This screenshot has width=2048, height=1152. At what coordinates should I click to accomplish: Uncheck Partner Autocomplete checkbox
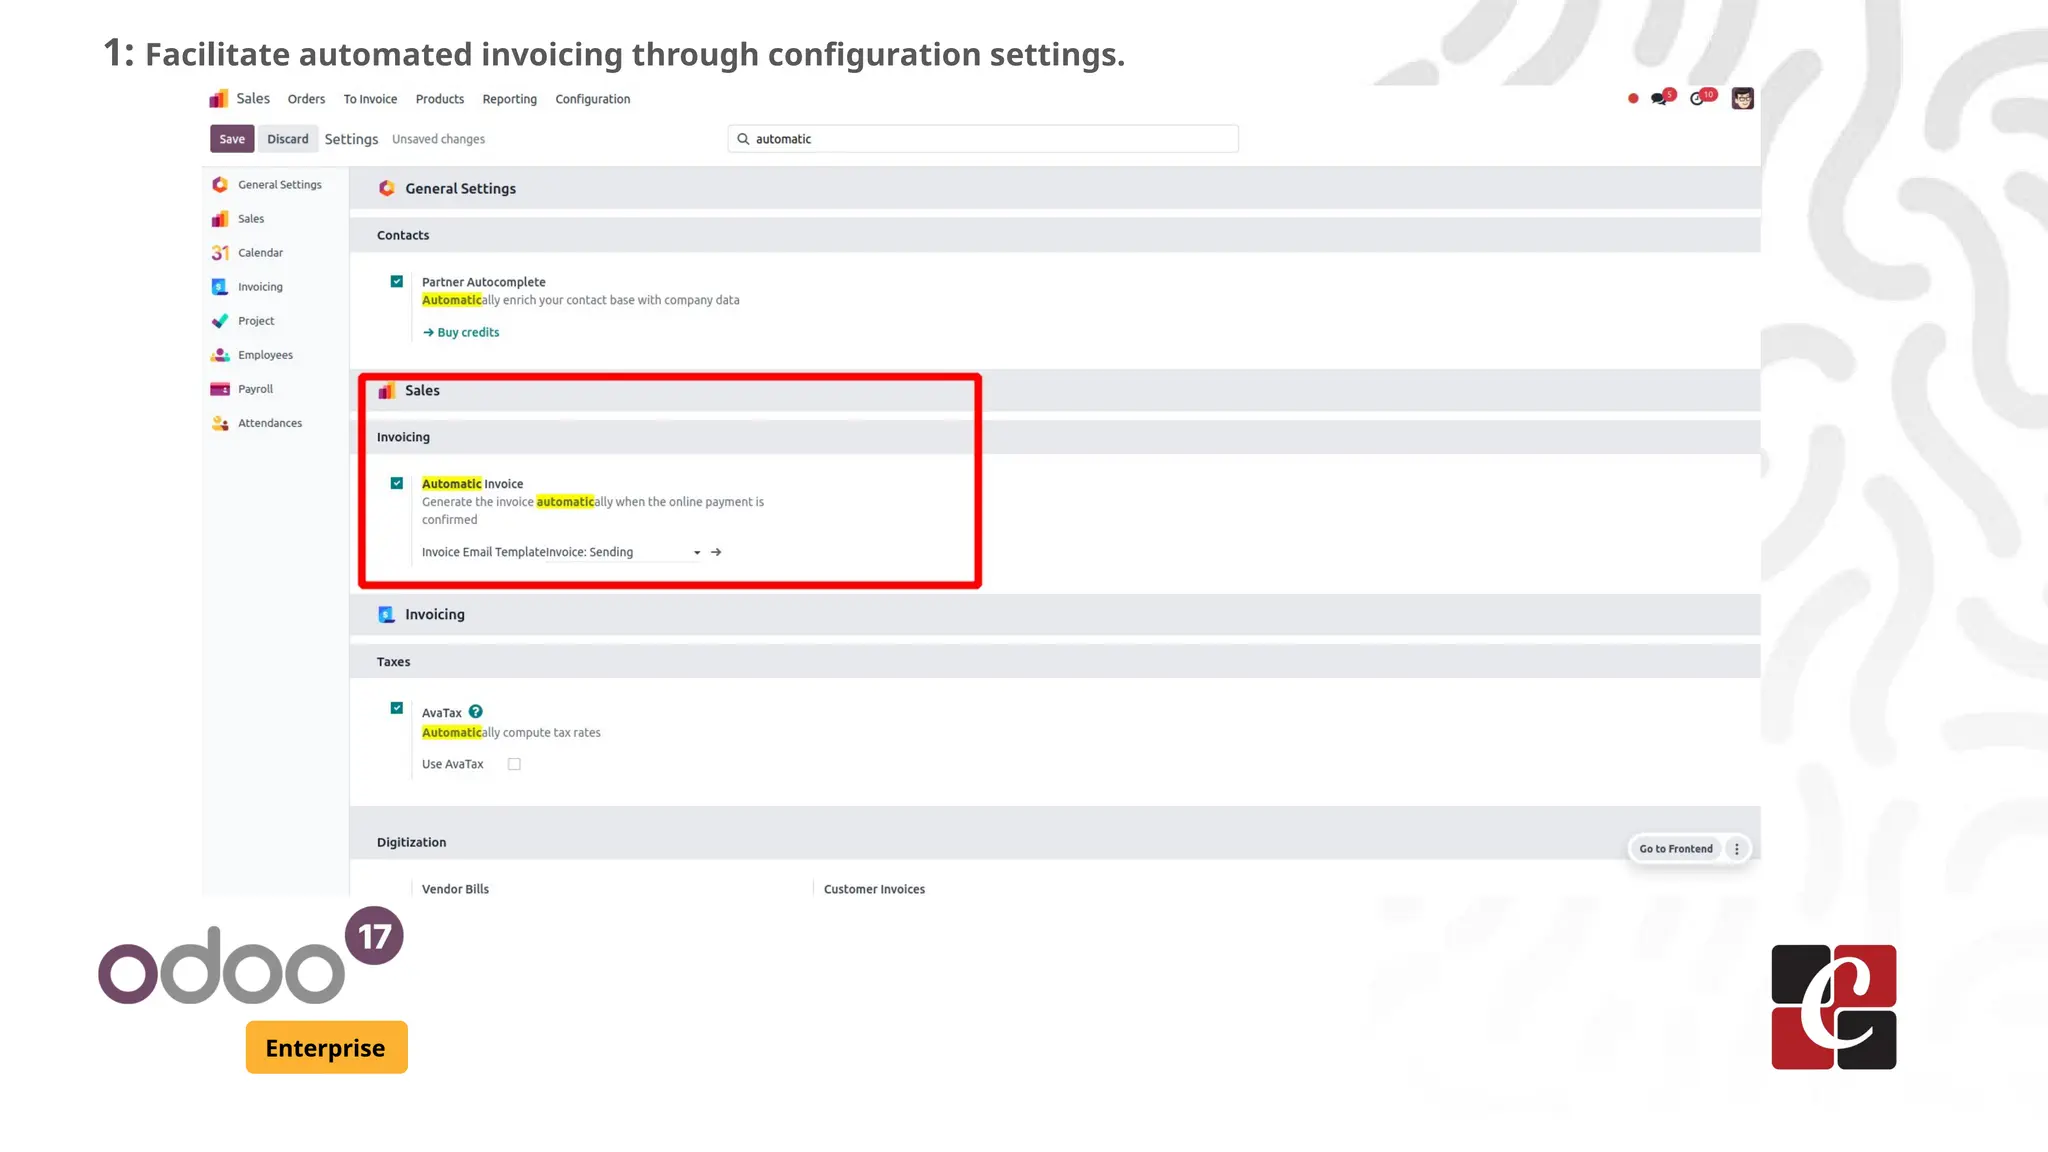tap(397, 282)
